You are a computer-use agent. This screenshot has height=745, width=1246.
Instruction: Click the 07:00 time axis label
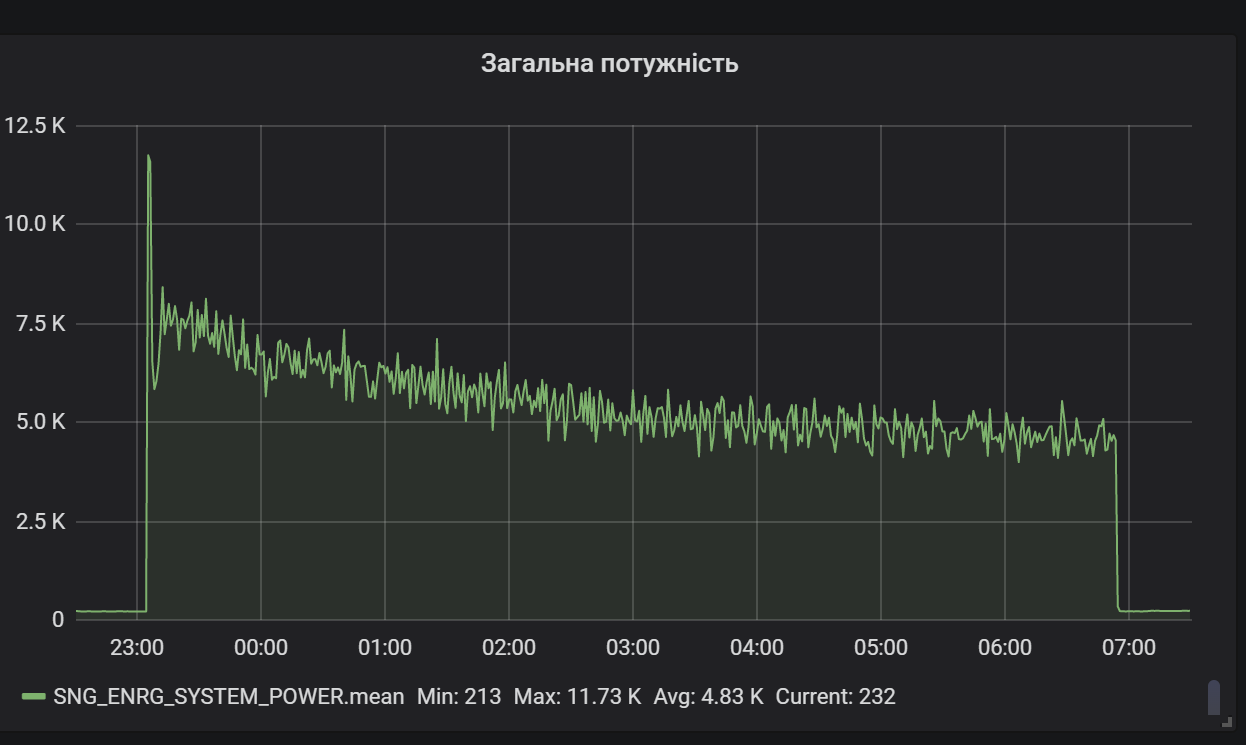tap(1129, 647)
